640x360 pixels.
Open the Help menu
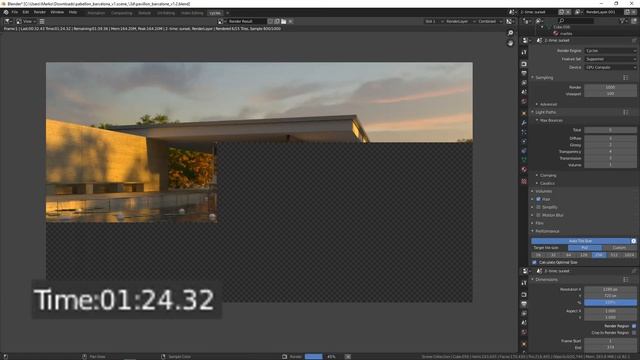[x=73, y=12]
